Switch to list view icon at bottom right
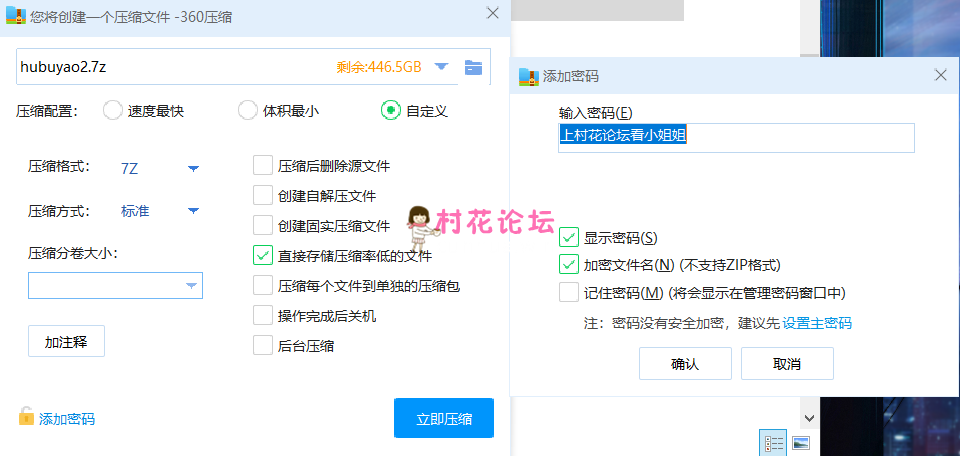This screenshot has height=456, width=960. [x=774, y=443]
